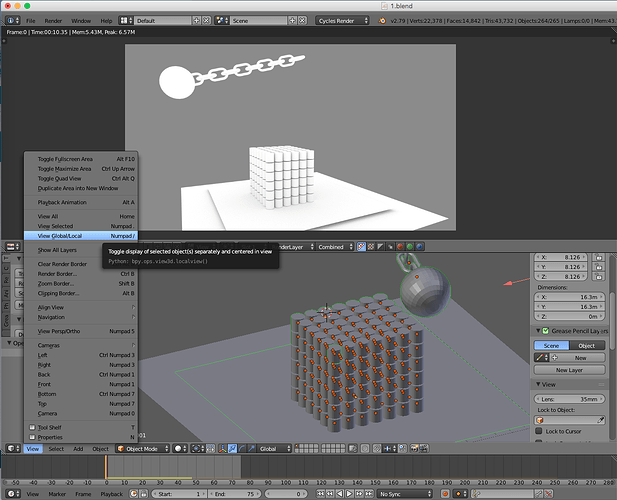
Task: Choose View Persp/Ortho menu entry
Action: point(81,331)
